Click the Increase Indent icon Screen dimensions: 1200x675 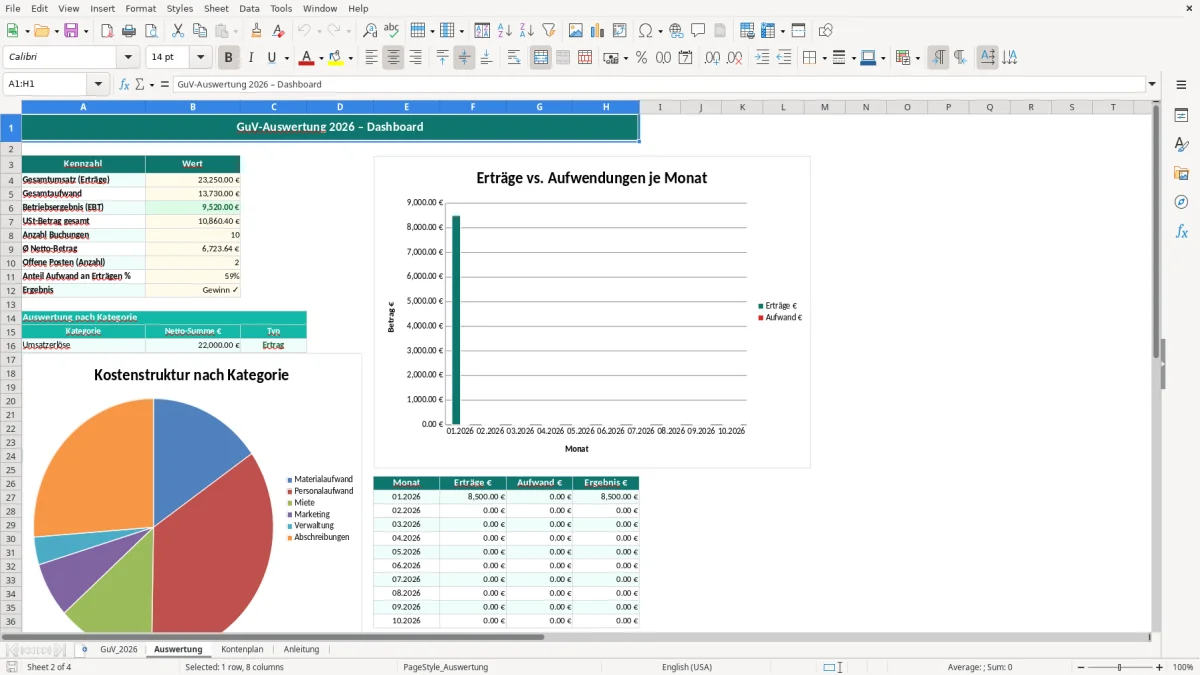point(762,58)
